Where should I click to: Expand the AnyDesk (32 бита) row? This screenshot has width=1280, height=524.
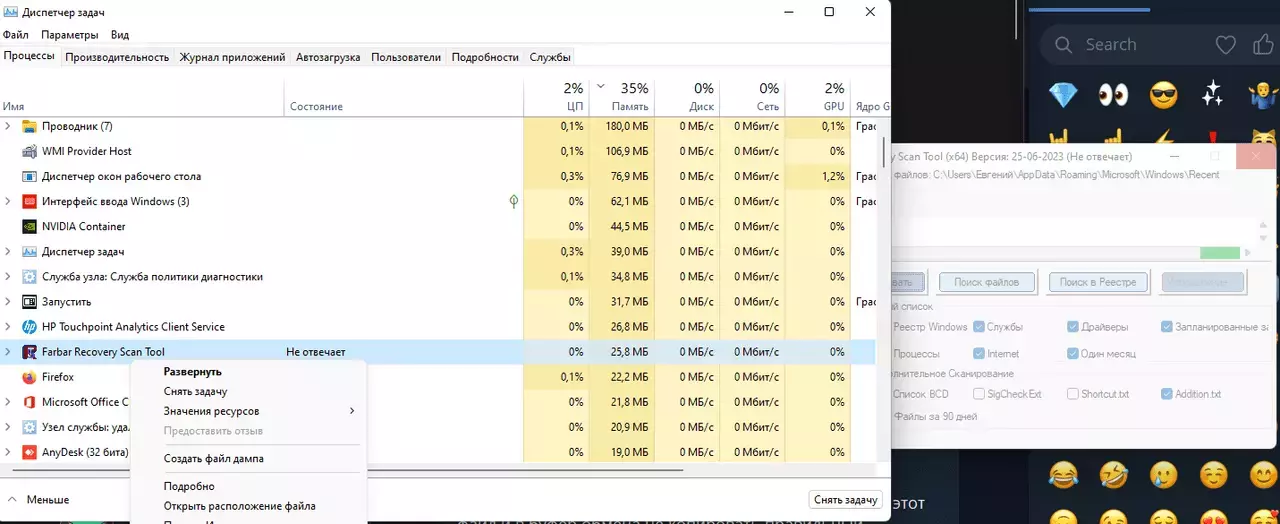pos(8,452)
